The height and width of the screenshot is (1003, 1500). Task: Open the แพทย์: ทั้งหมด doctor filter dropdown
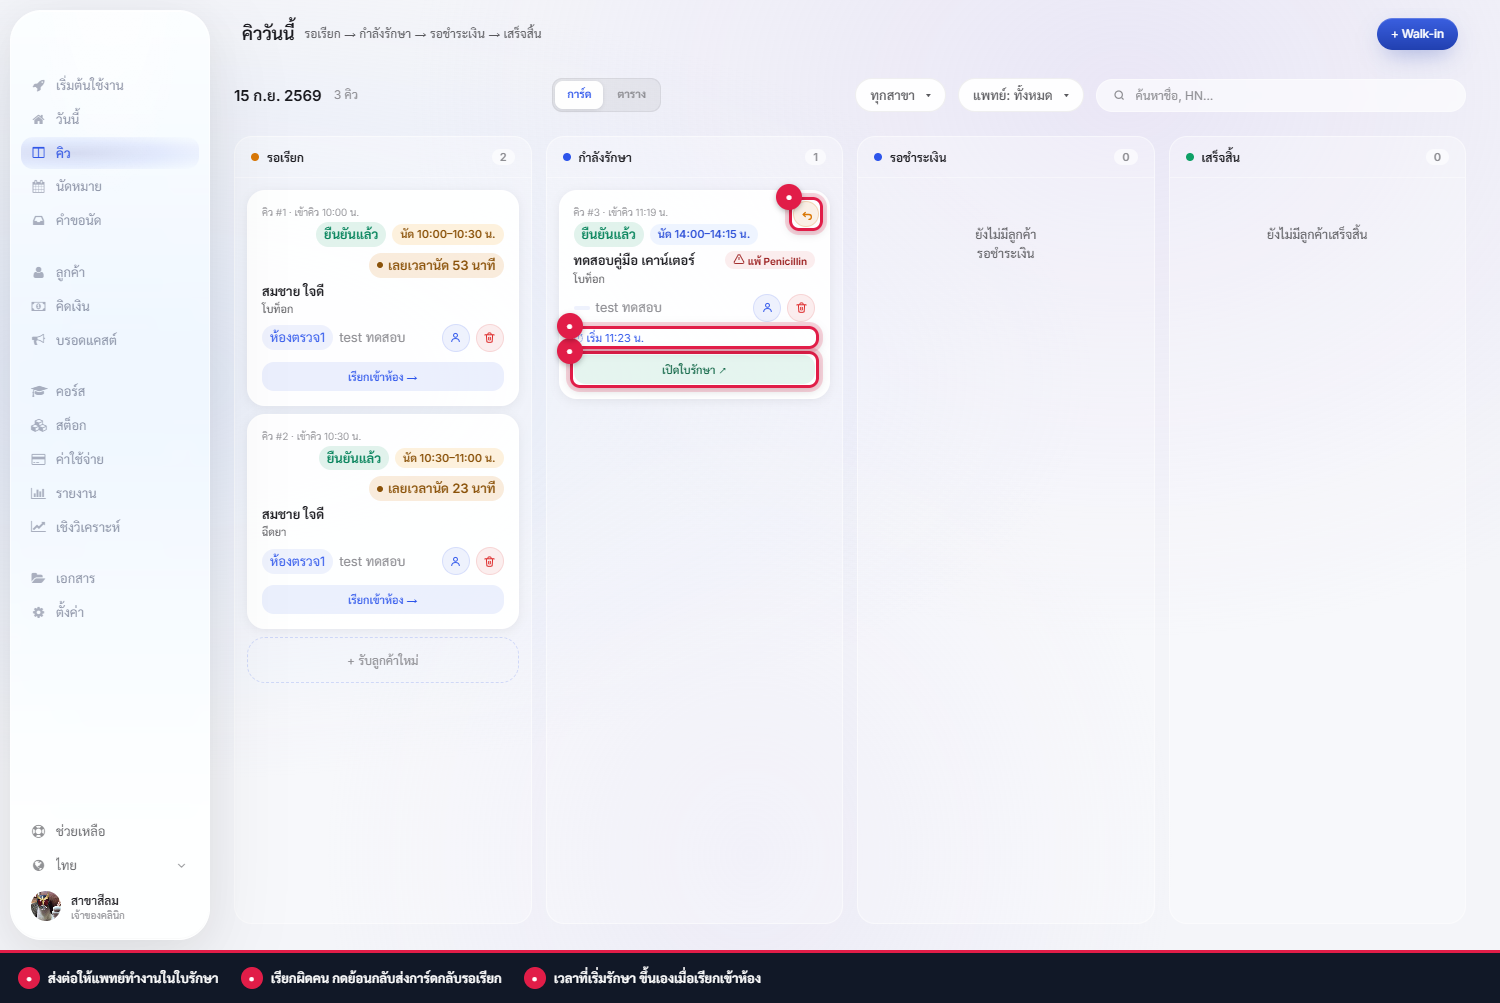coord(1021,95)
